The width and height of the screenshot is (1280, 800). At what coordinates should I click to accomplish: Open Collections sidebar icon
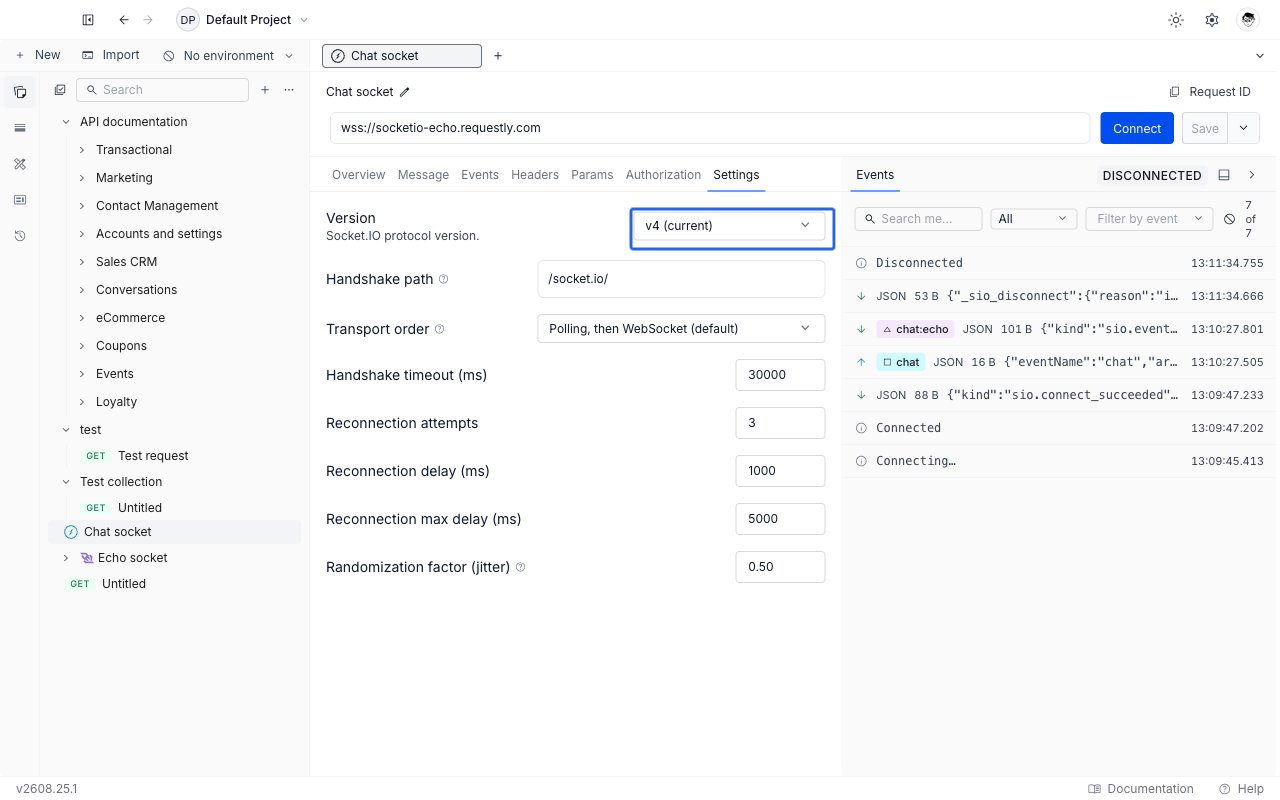20,92
